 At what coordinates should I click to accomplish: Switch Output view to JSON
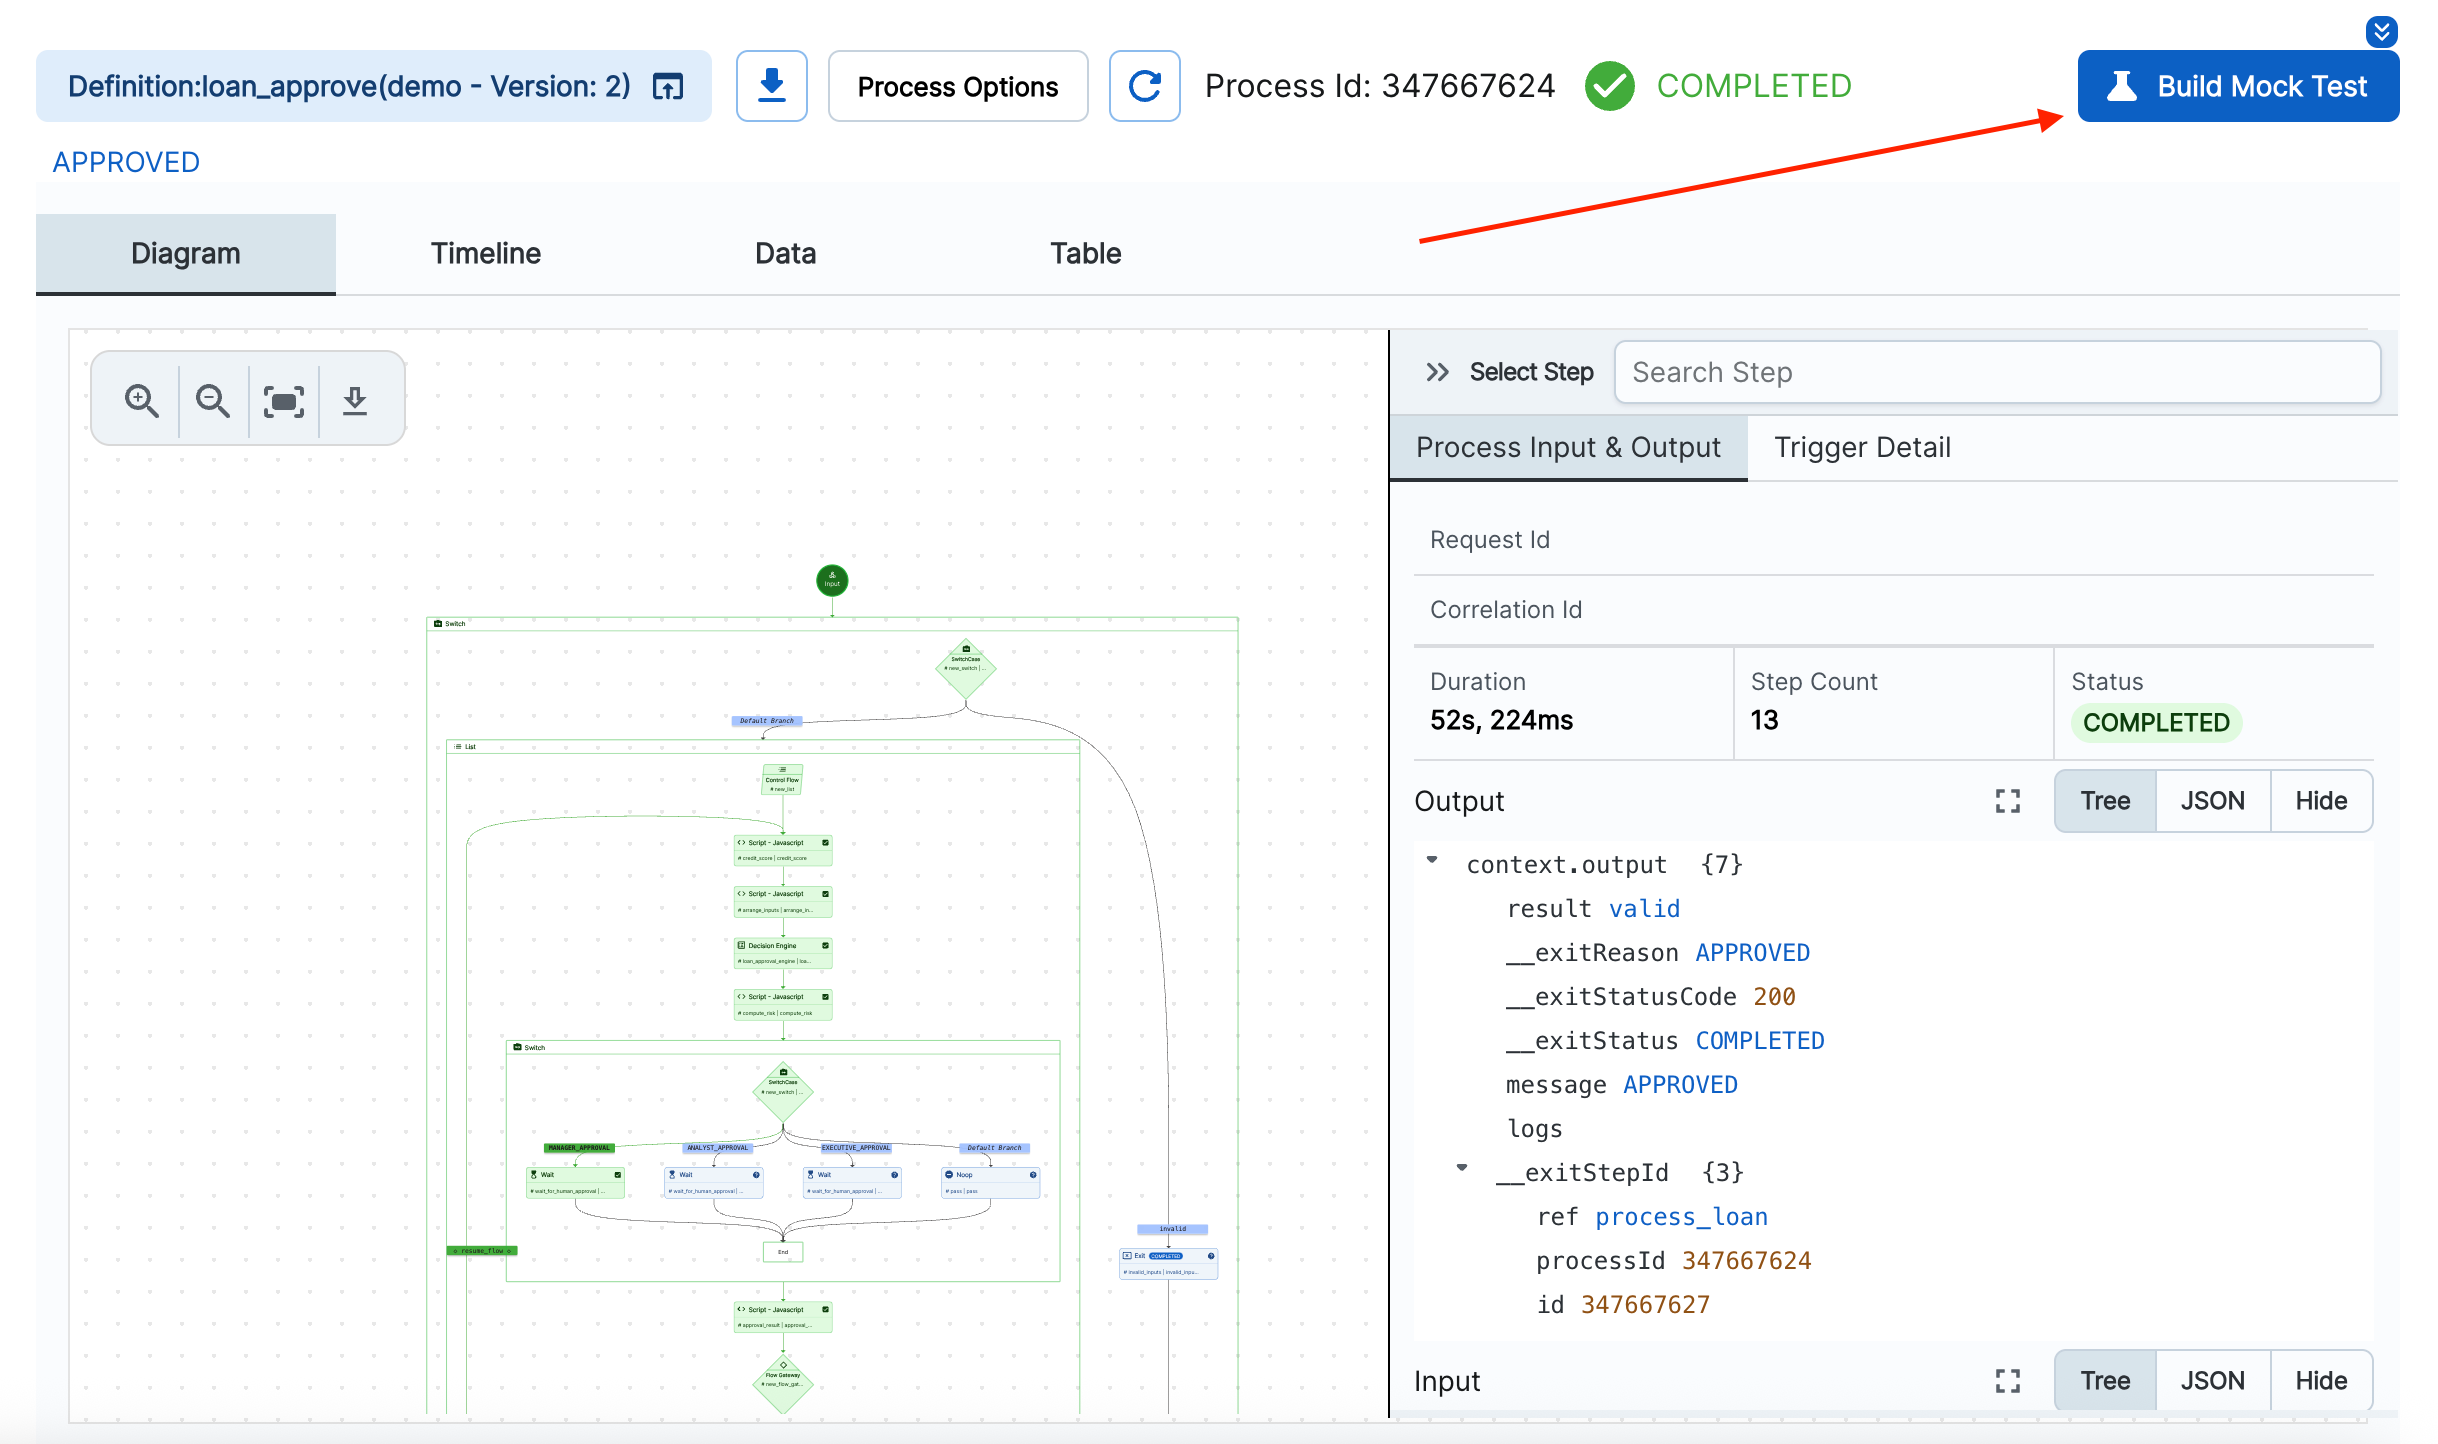2213,800
